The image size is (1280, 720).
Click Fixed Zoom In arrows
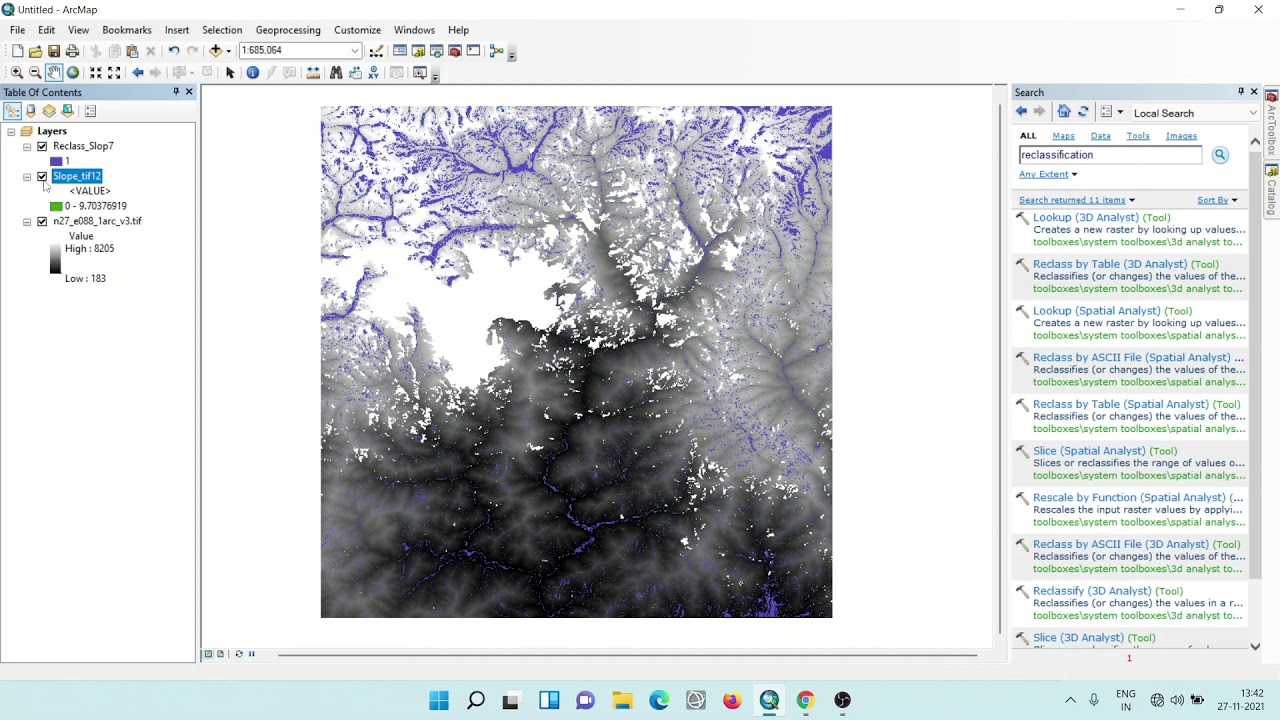96,73
